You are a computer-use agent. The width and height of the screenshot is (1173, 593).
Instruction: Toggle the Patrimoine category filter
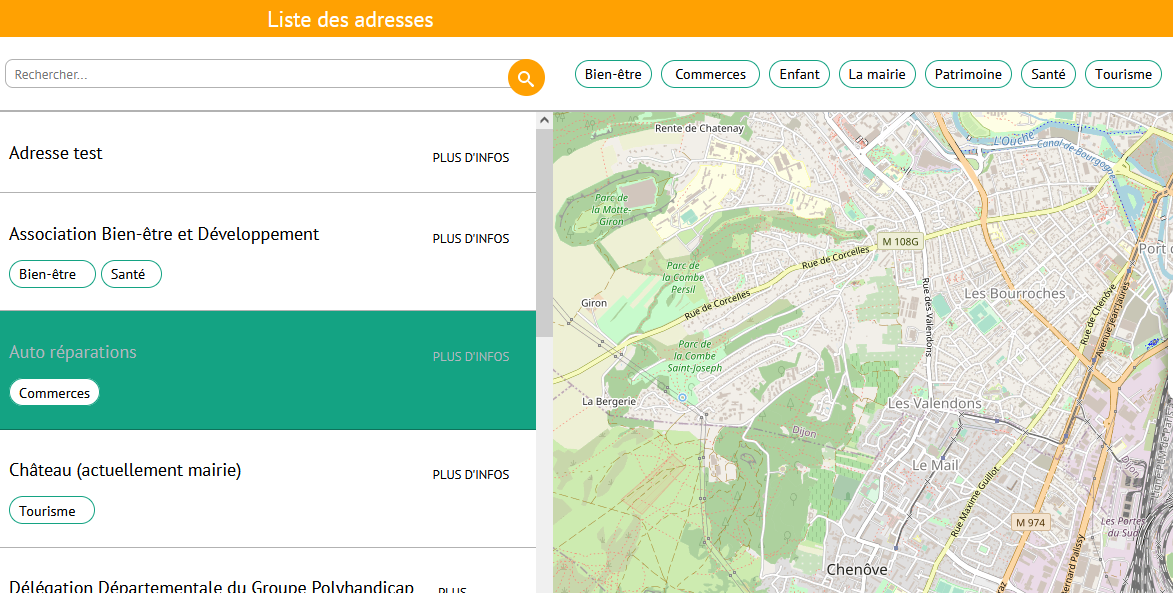(x=968, y=73)
